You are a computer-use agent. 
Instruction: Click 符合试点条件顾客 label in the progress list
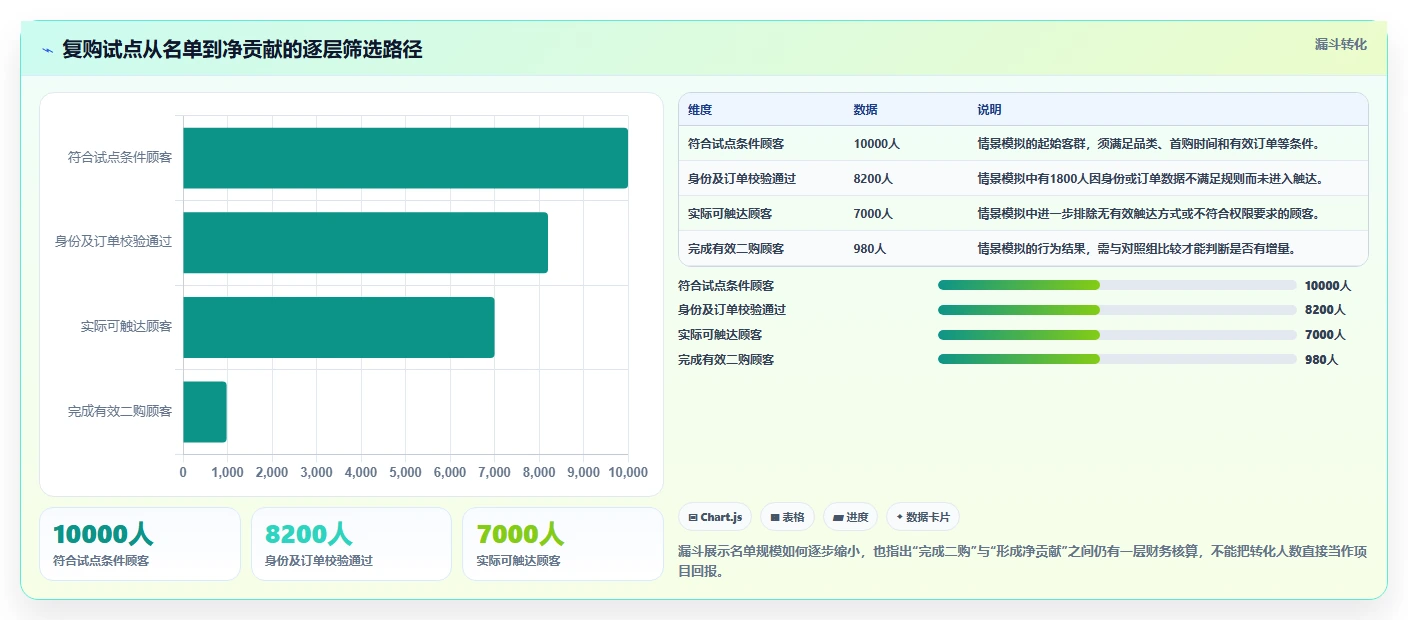[x=726, y=286]
